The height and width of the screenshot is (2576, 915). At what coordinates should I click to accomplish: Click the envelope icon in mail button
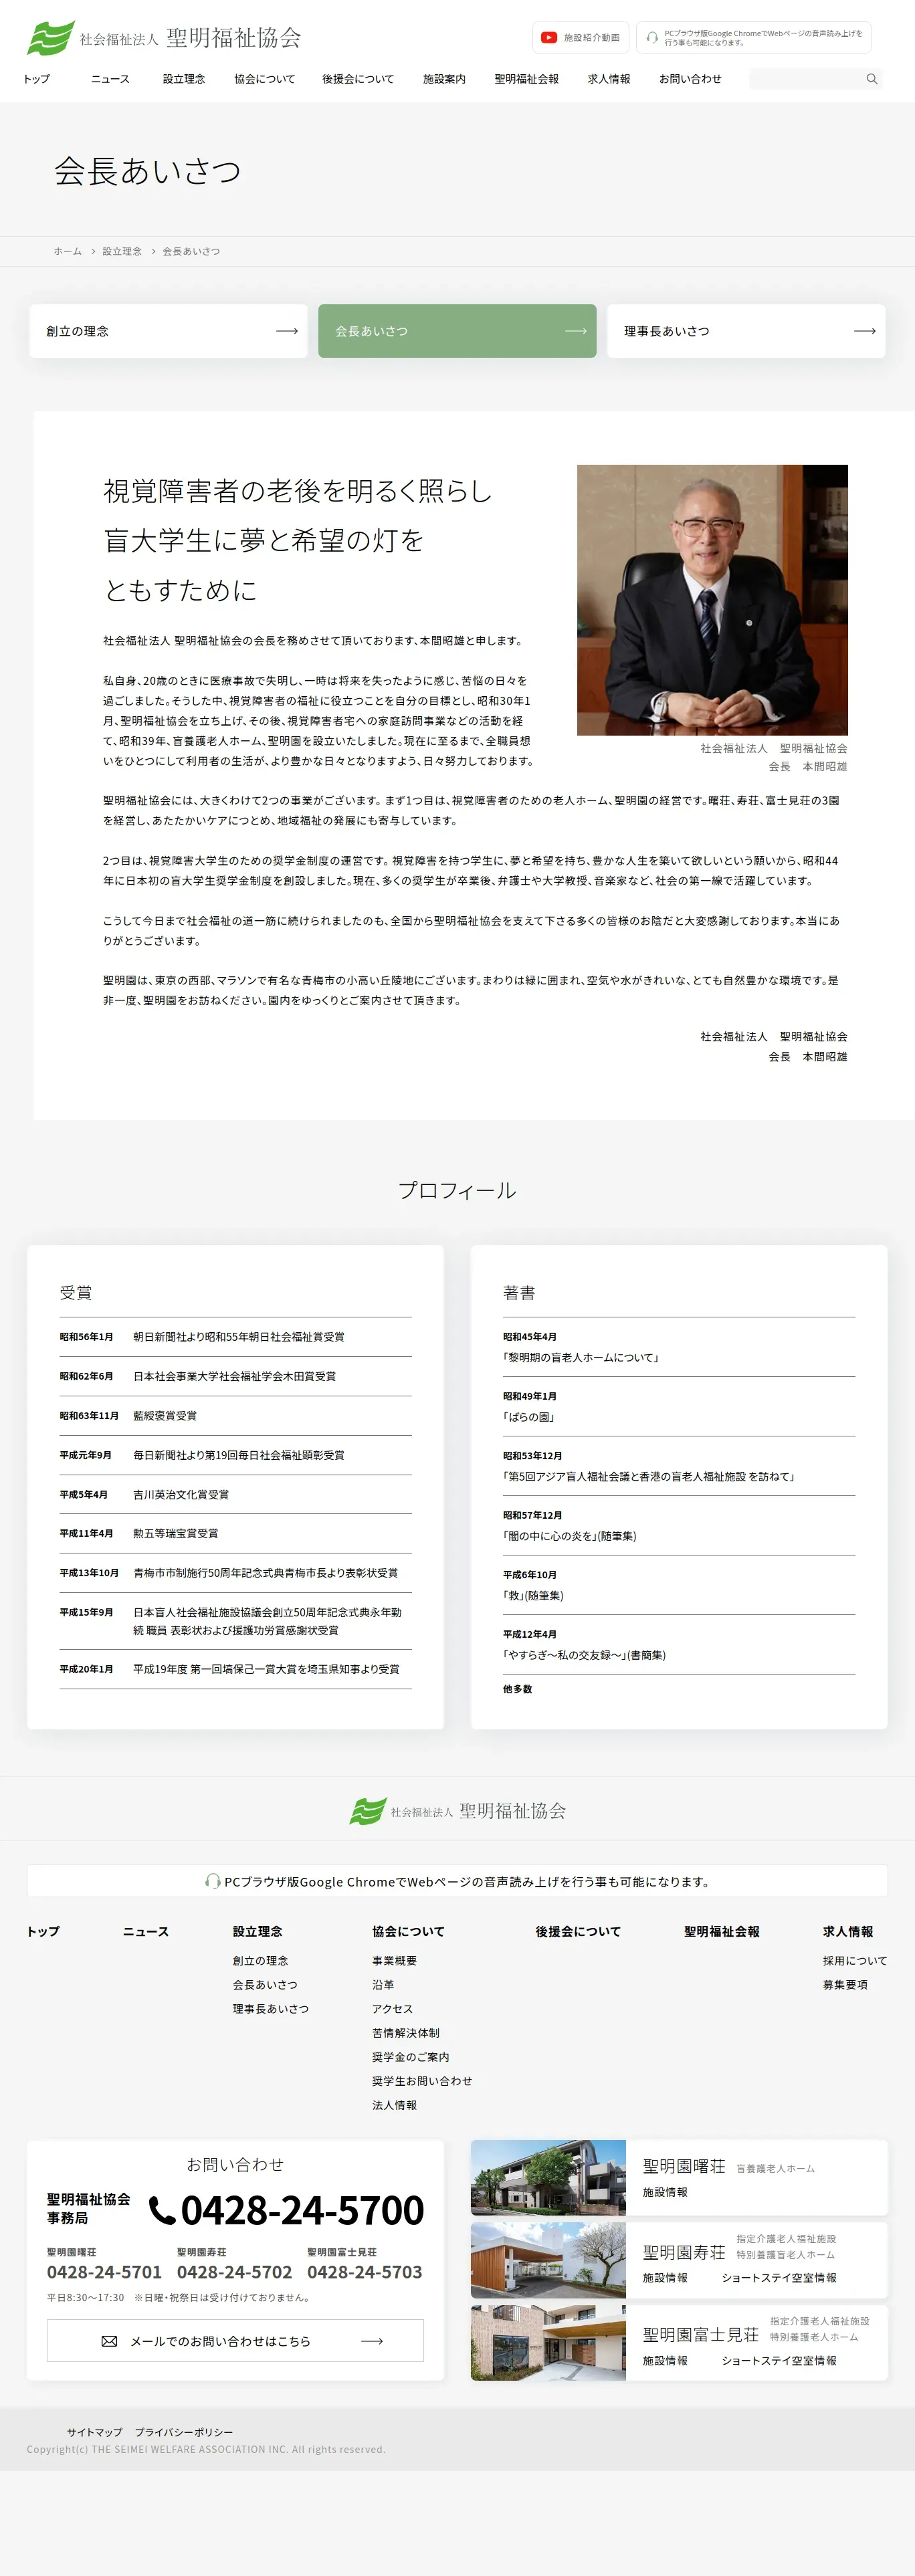[110, 2341]
